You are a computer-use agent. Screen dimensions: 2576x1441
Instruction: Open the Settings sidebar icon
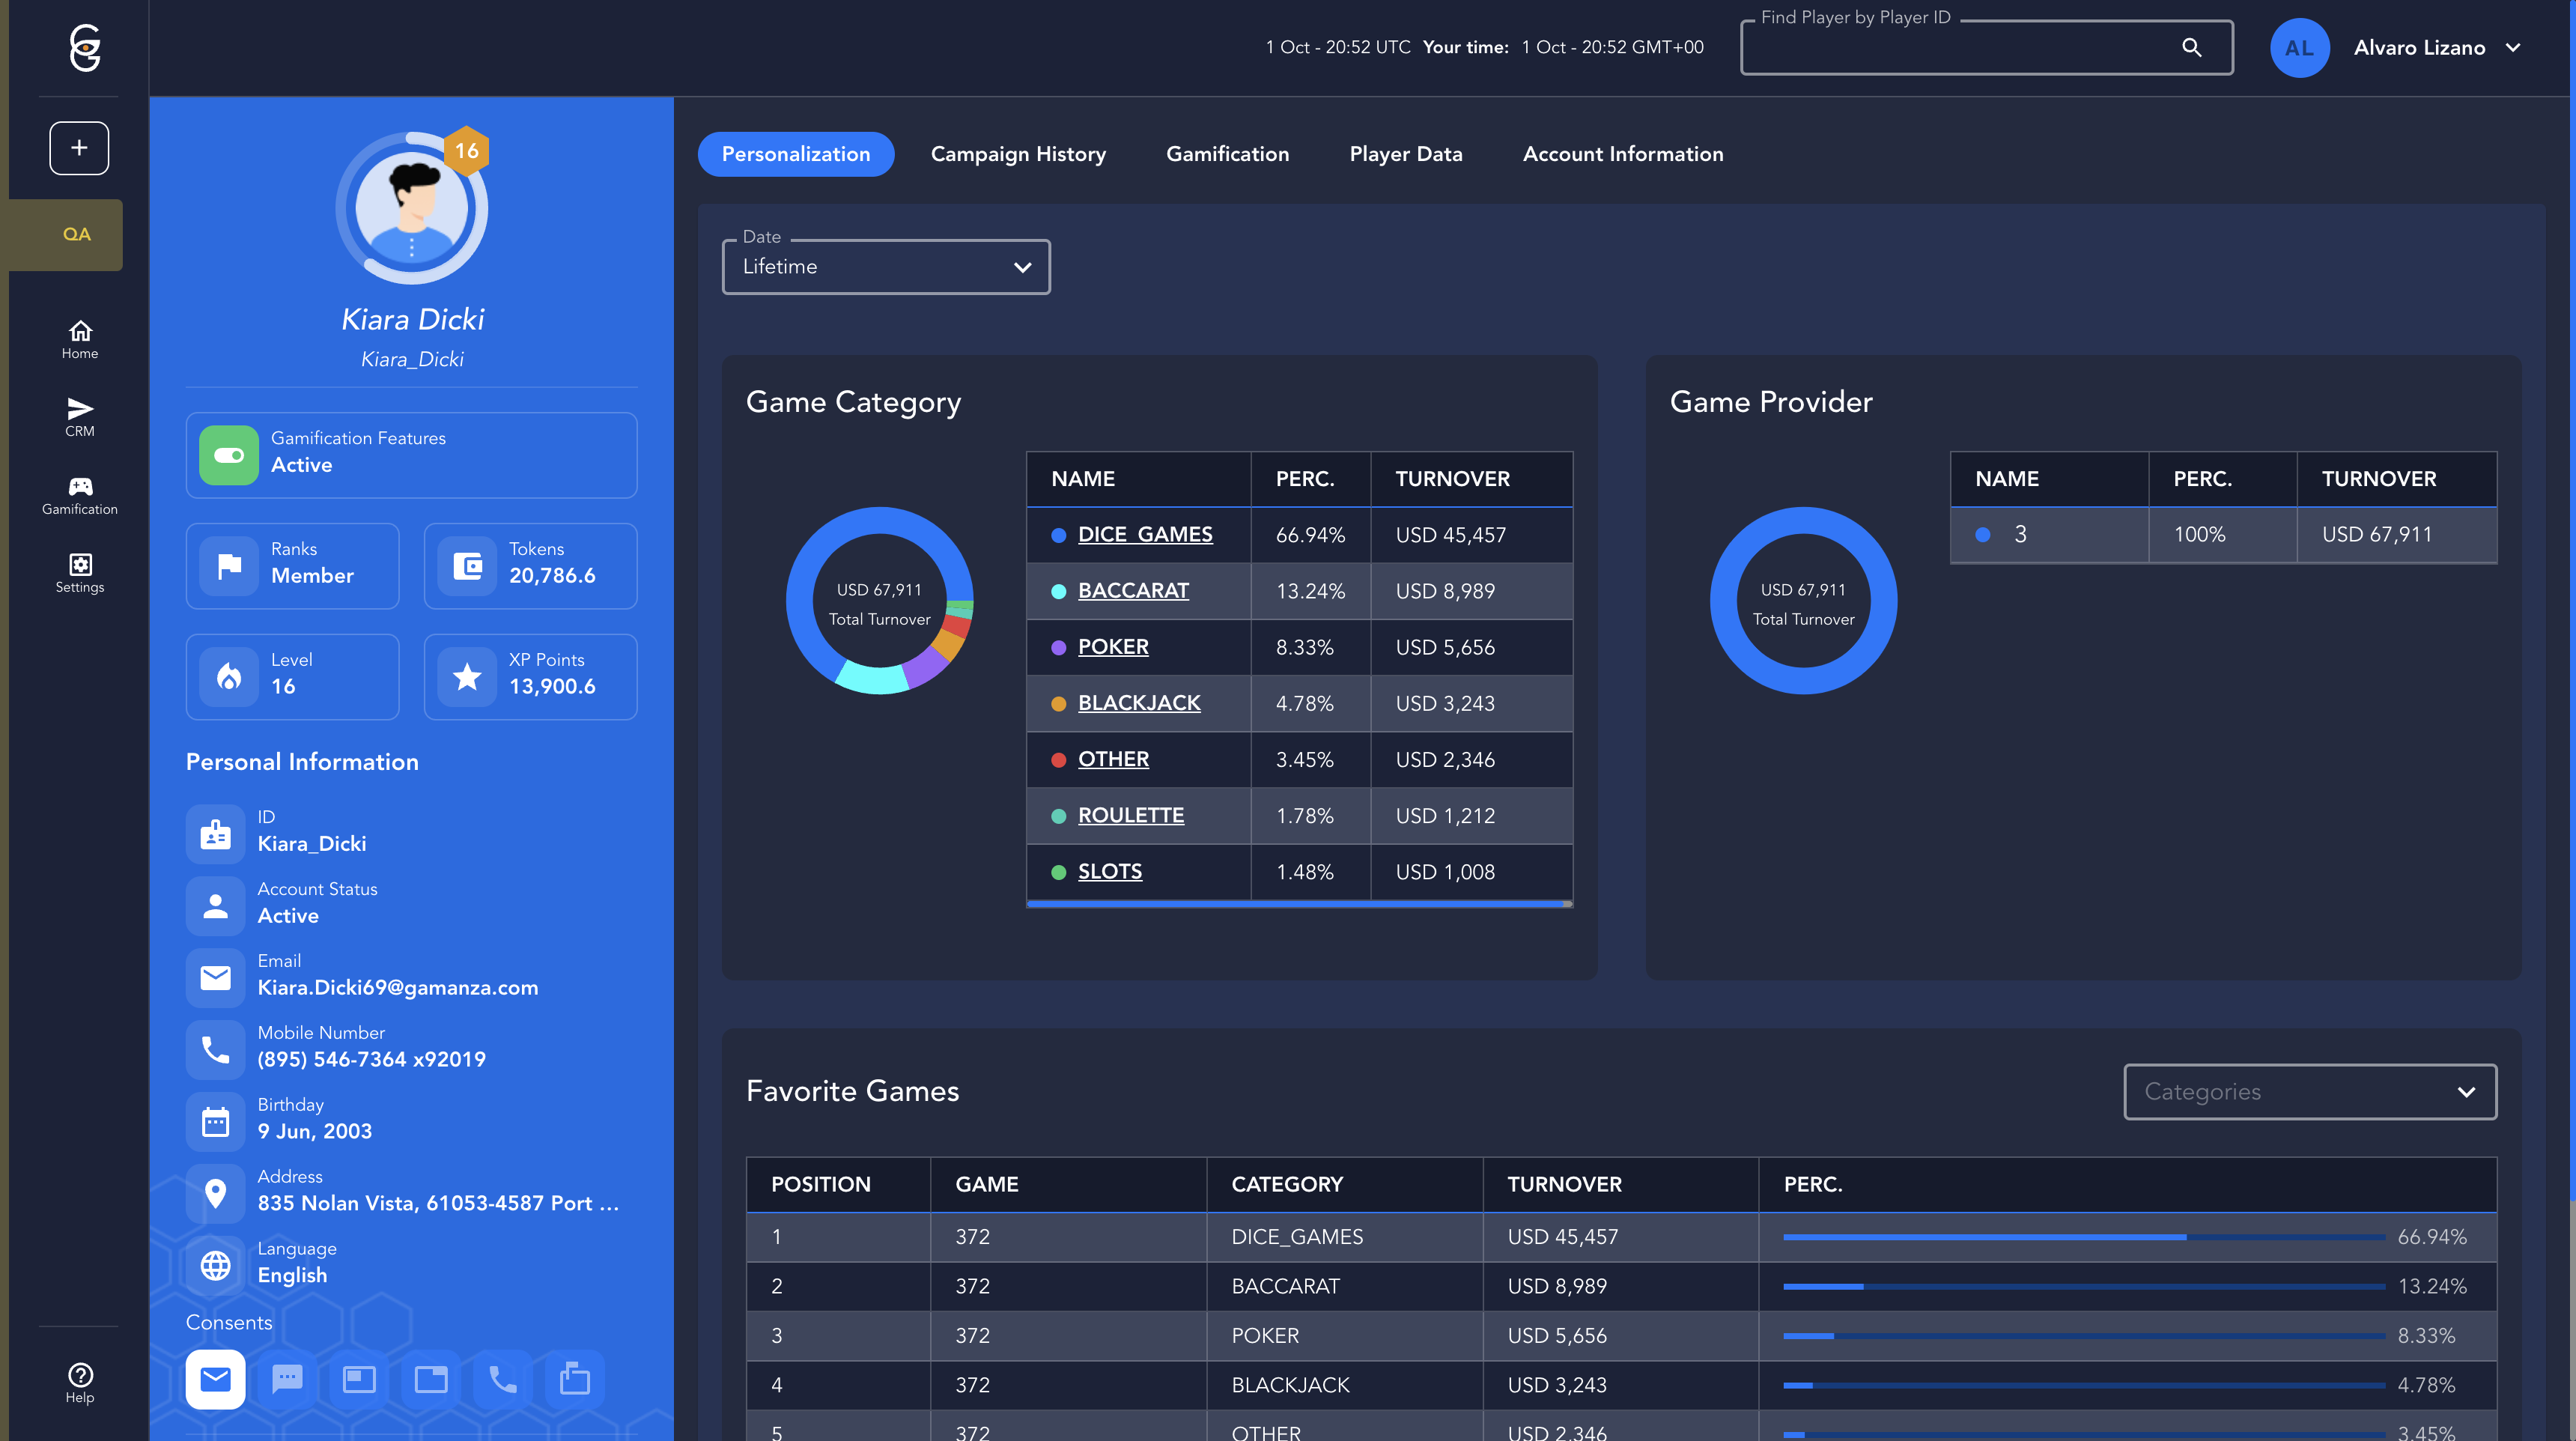[80, 572]
